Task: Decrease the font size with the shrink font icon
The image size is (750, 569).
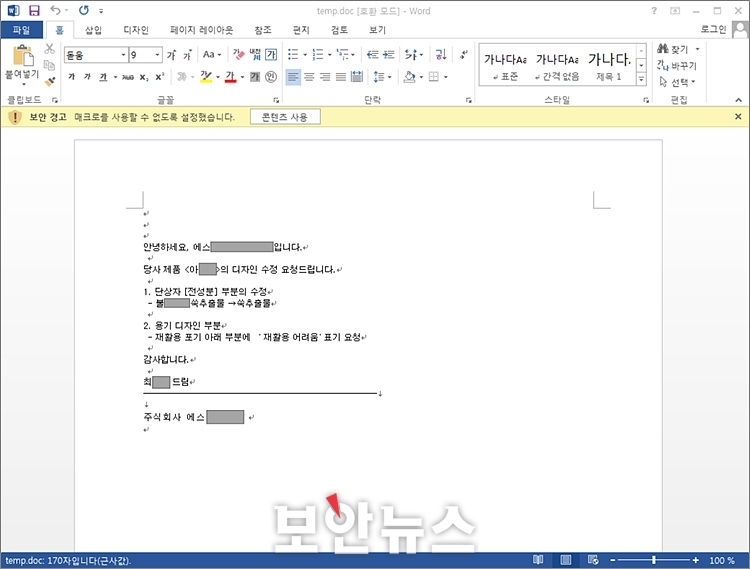Action: point(188,55)
